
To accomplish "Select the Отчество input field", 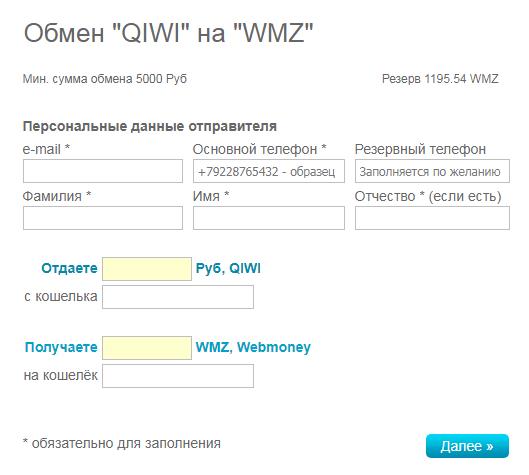I will (x=432, y=218).
